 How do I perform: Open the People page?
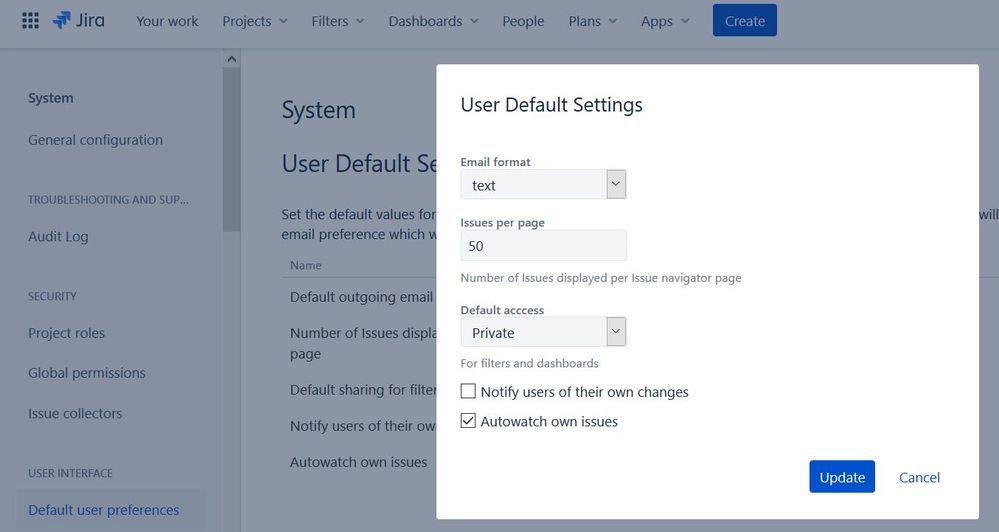click(523, 21)
